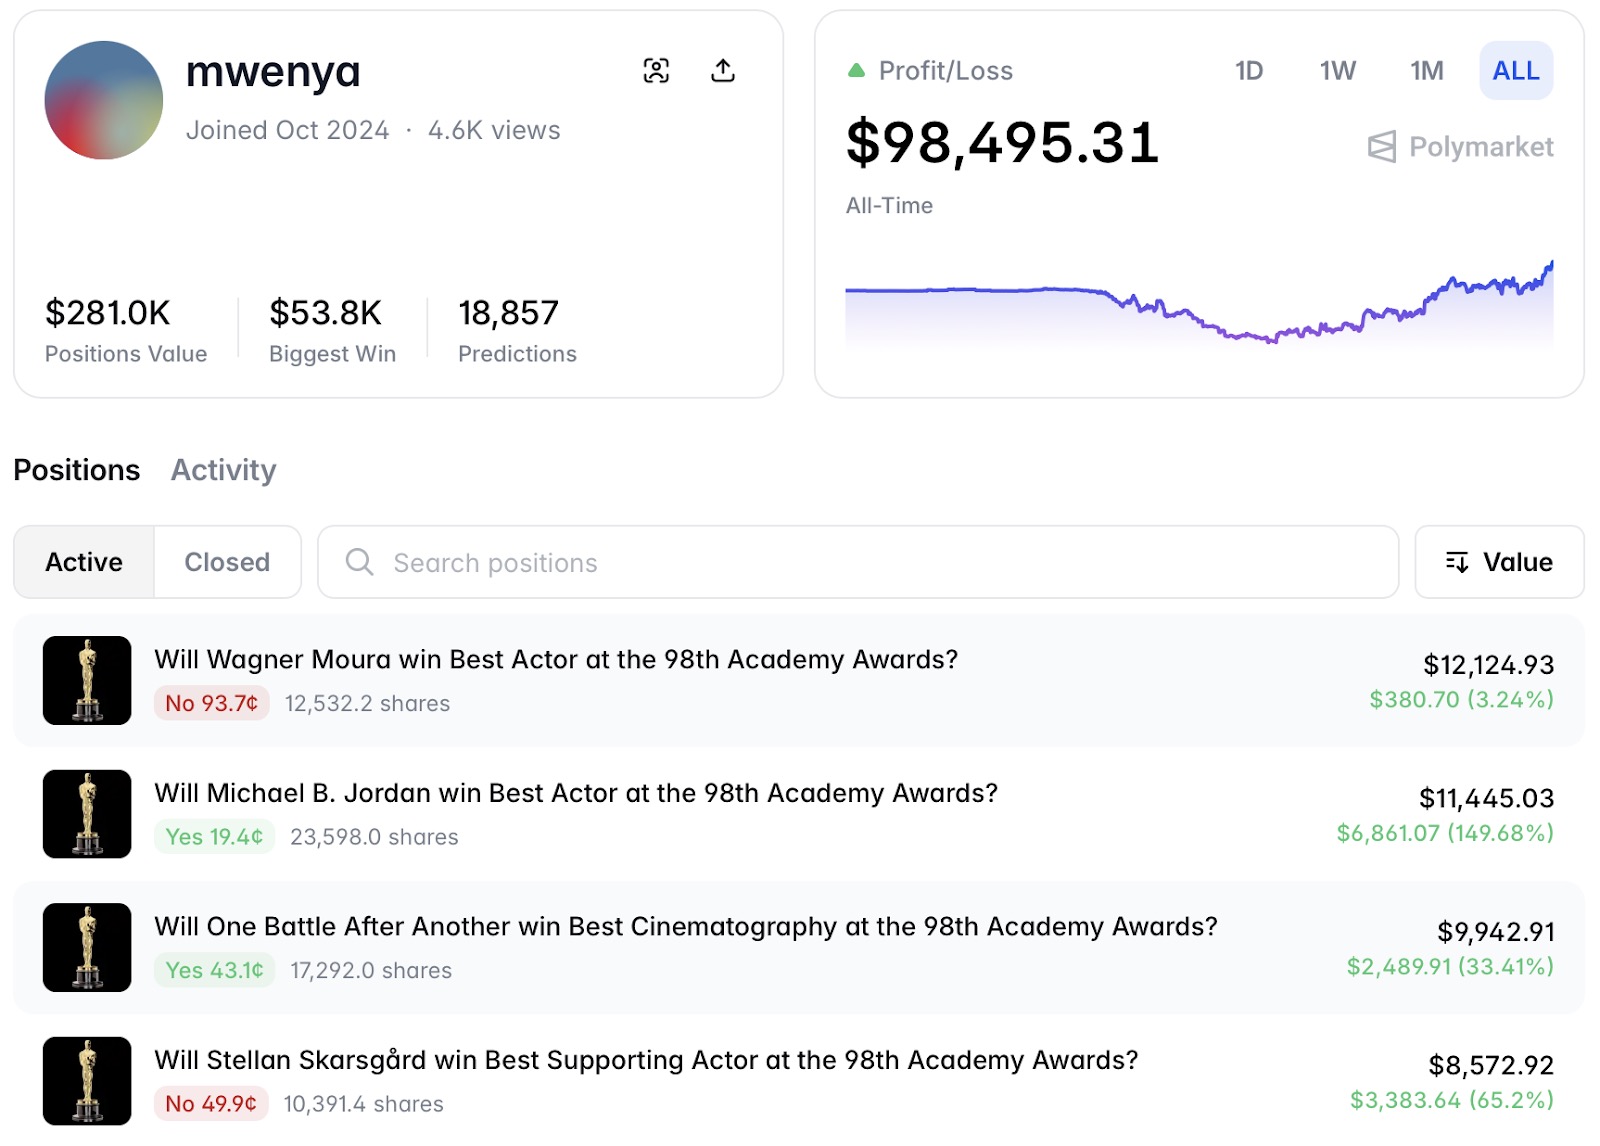The image size is (1600, 1146).
Task: Open the Wagner Moura Oscar statue thumbnail
Action: 87,680
